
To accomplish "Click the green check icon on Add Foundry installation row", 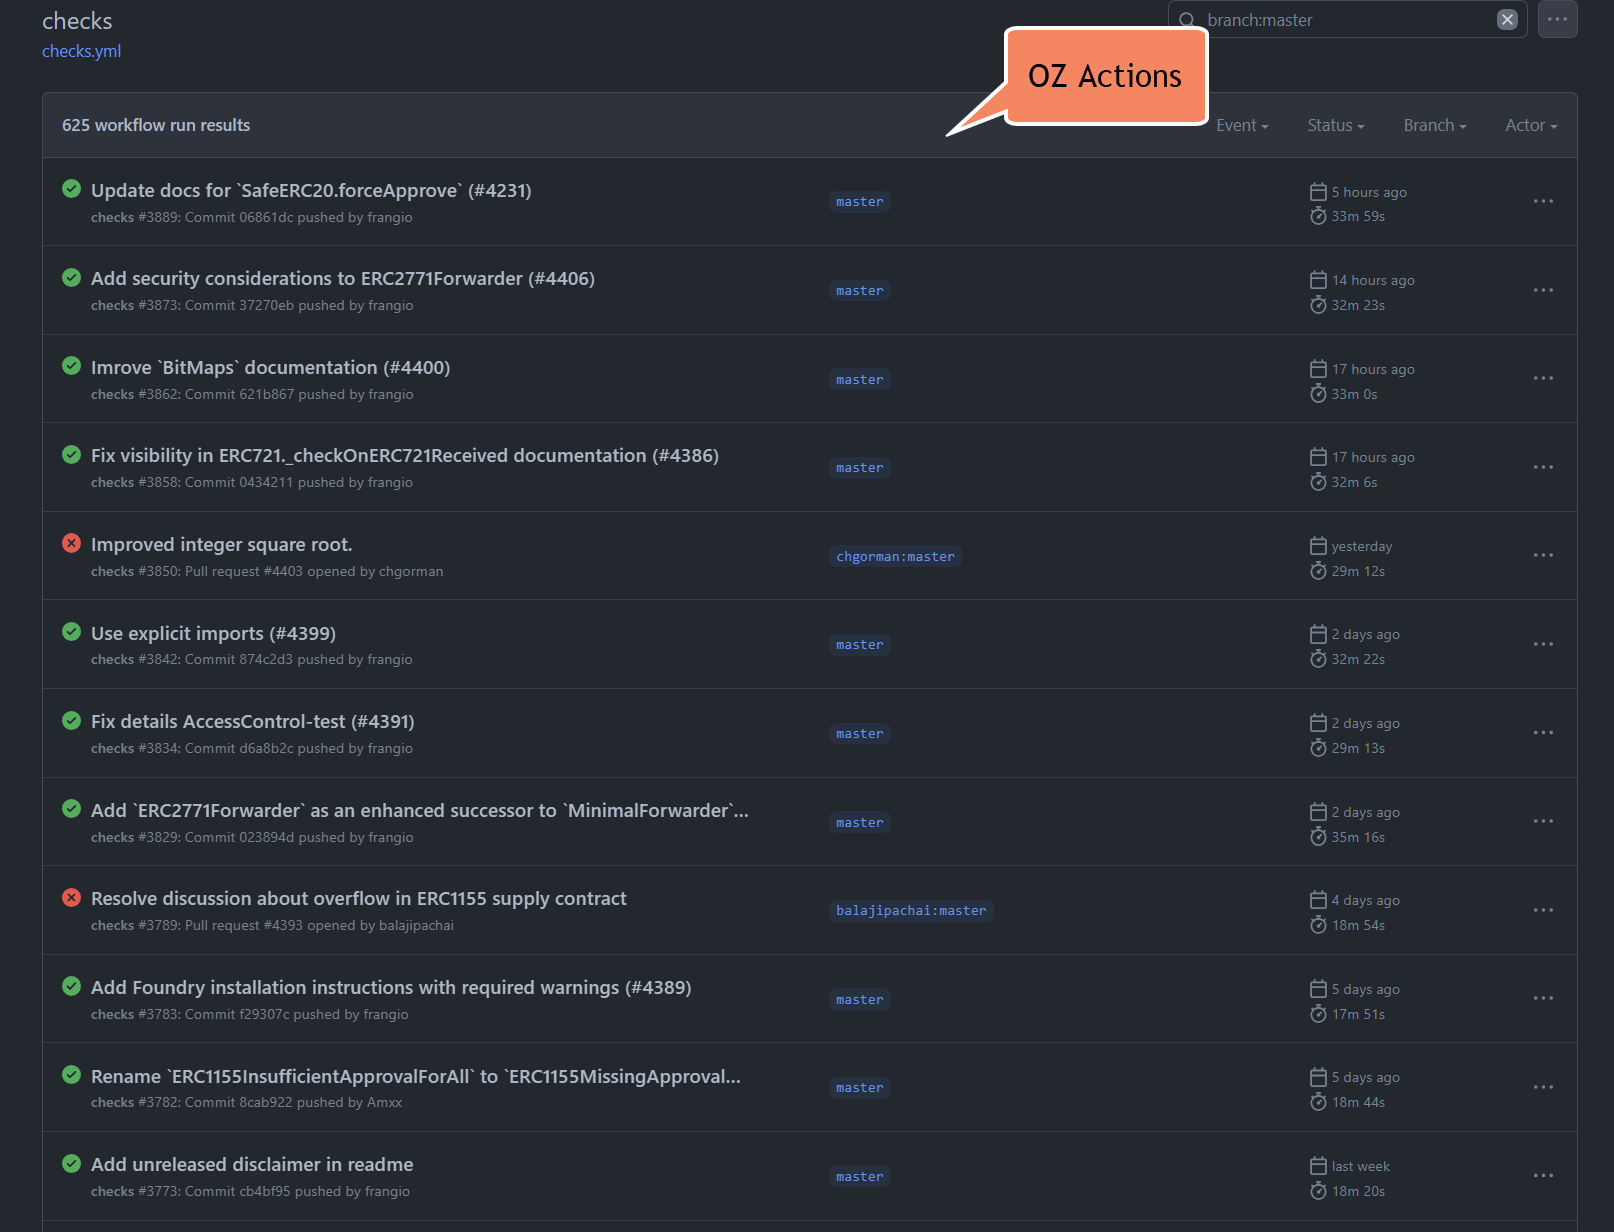I will tap(70, 986).
